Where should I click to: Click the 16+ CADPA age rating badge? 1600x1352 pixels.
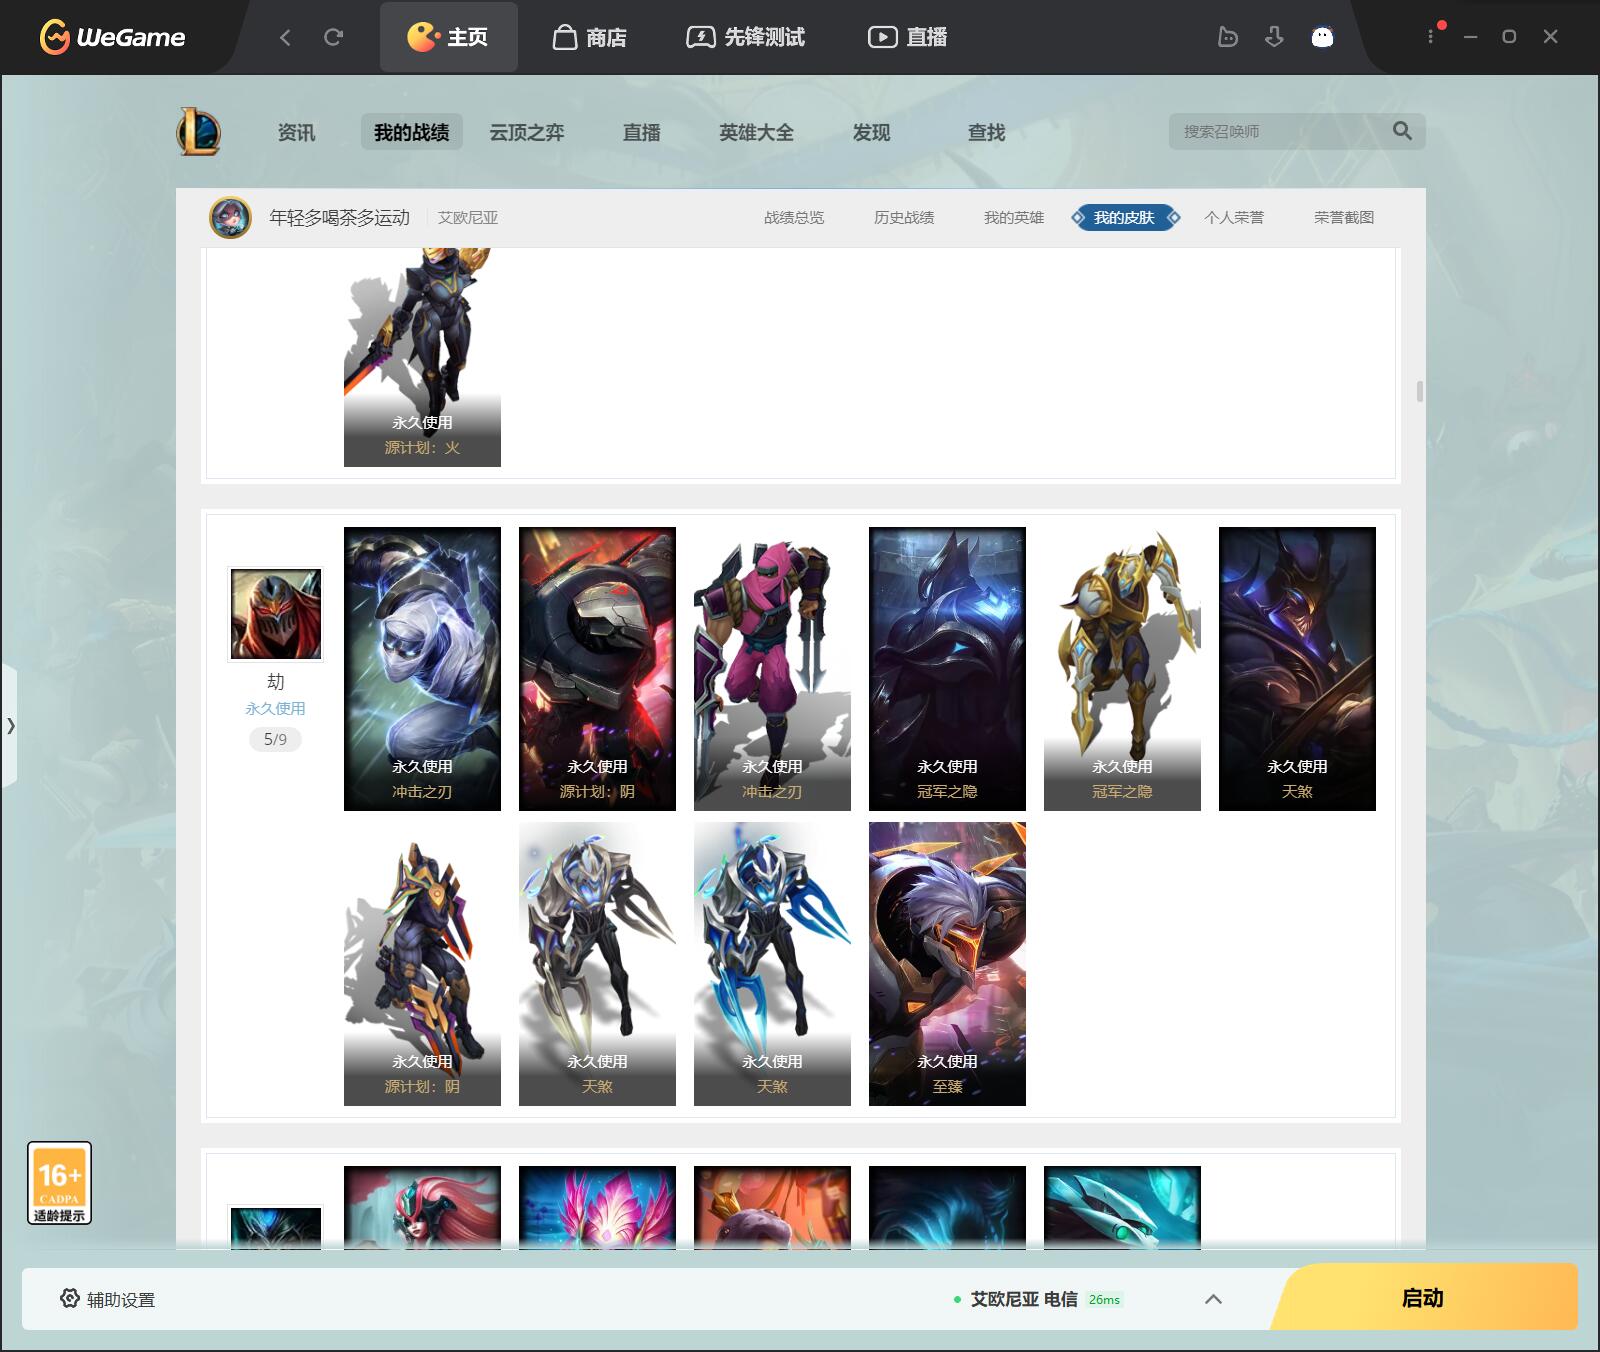coord(59,1183)
